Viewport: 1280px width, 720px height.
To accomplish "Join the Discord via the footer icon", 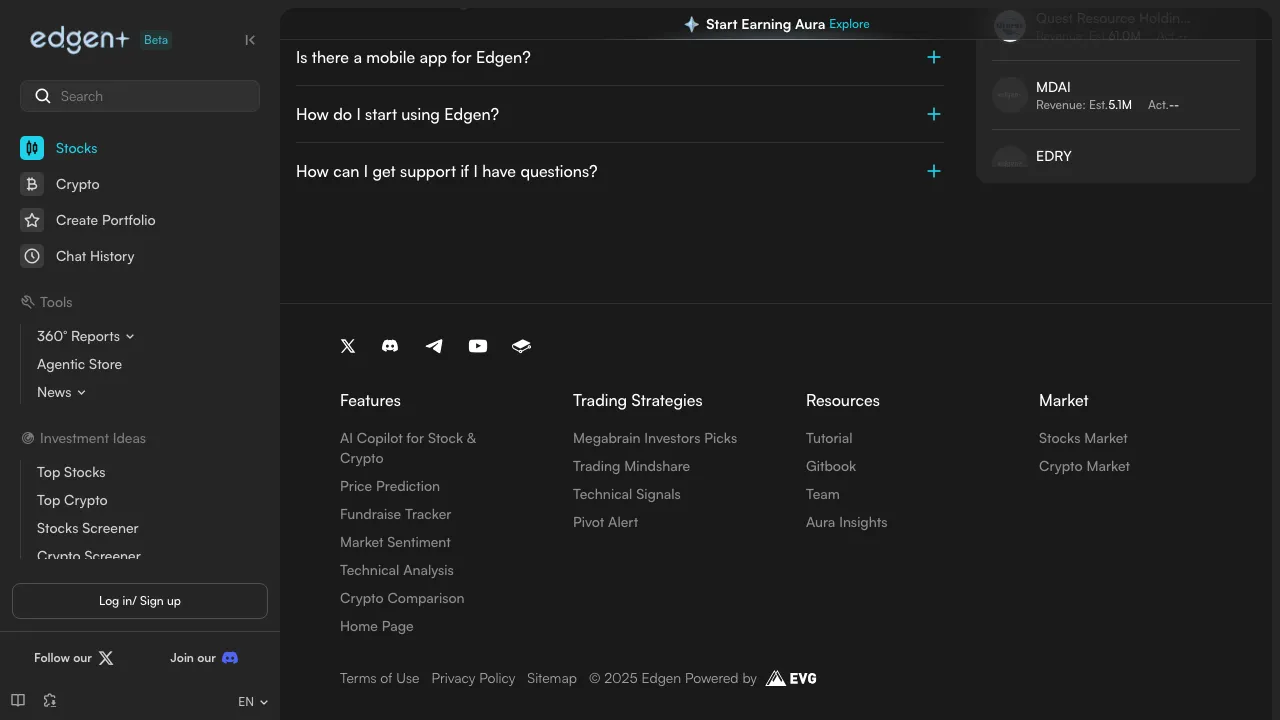I will click(390, 346).
